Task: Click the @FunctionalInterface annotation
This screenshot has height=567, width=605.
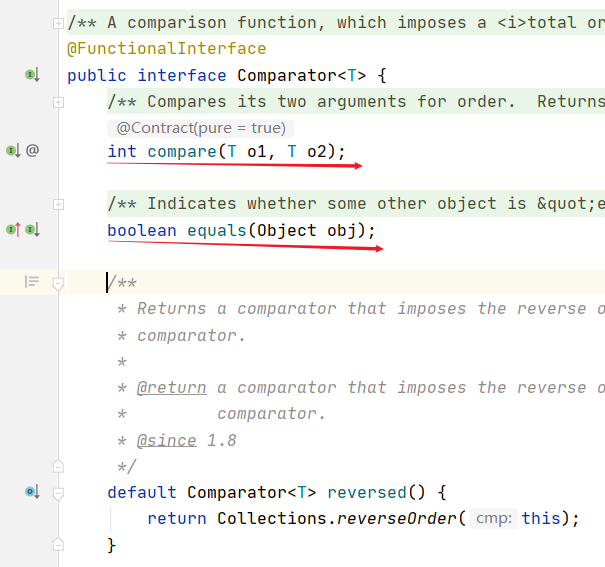Action: point(167,49)
